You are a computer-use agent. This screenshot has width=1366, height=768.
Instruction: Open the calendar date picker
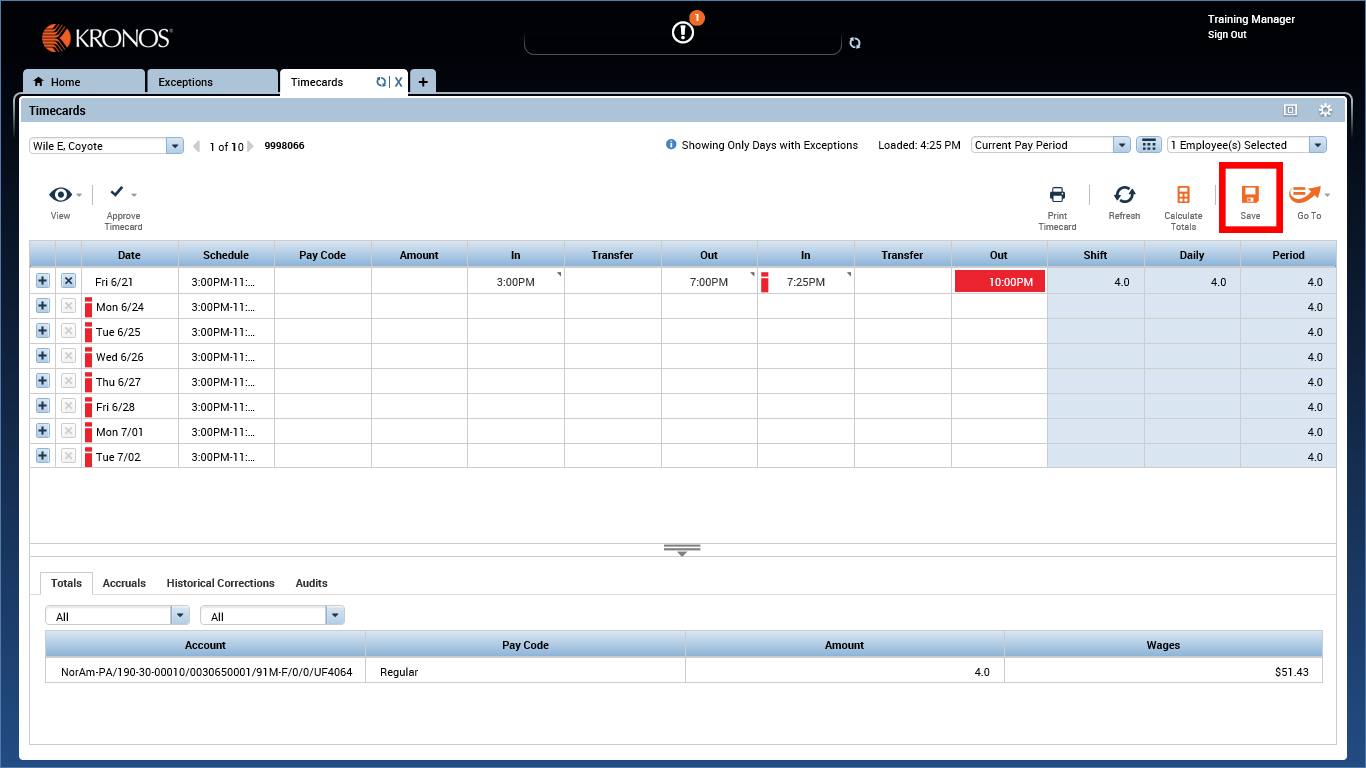(x=1148, y=144)
